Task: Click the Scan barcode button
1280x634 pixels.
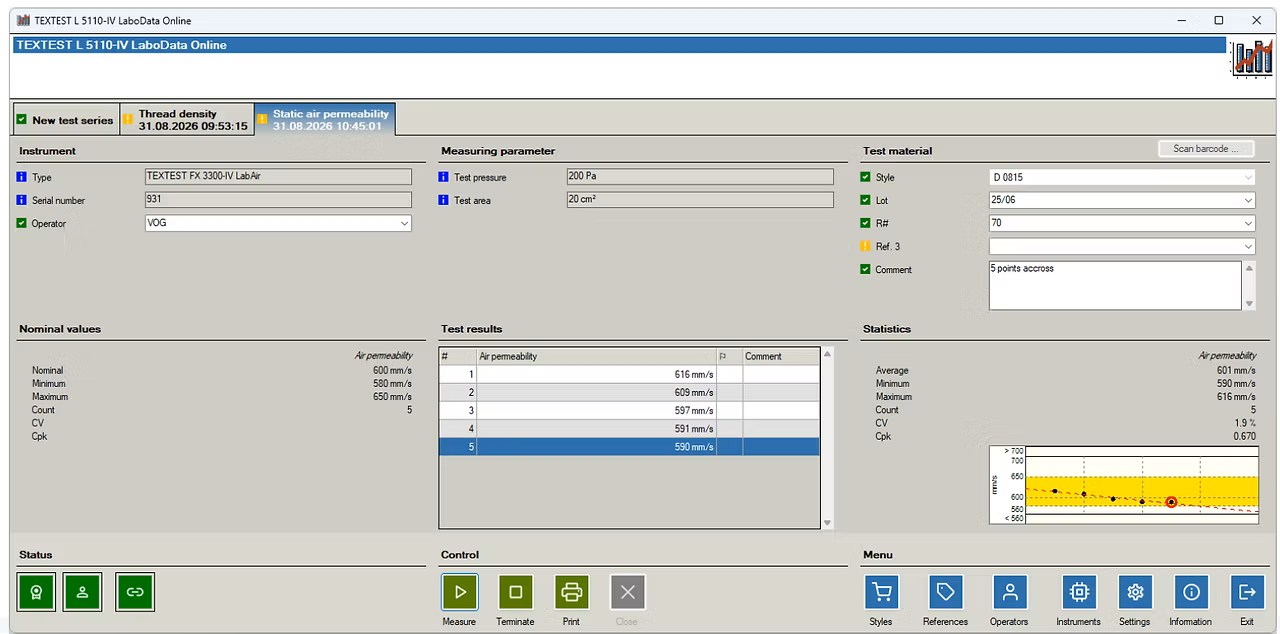Action: pos(1206,149)
